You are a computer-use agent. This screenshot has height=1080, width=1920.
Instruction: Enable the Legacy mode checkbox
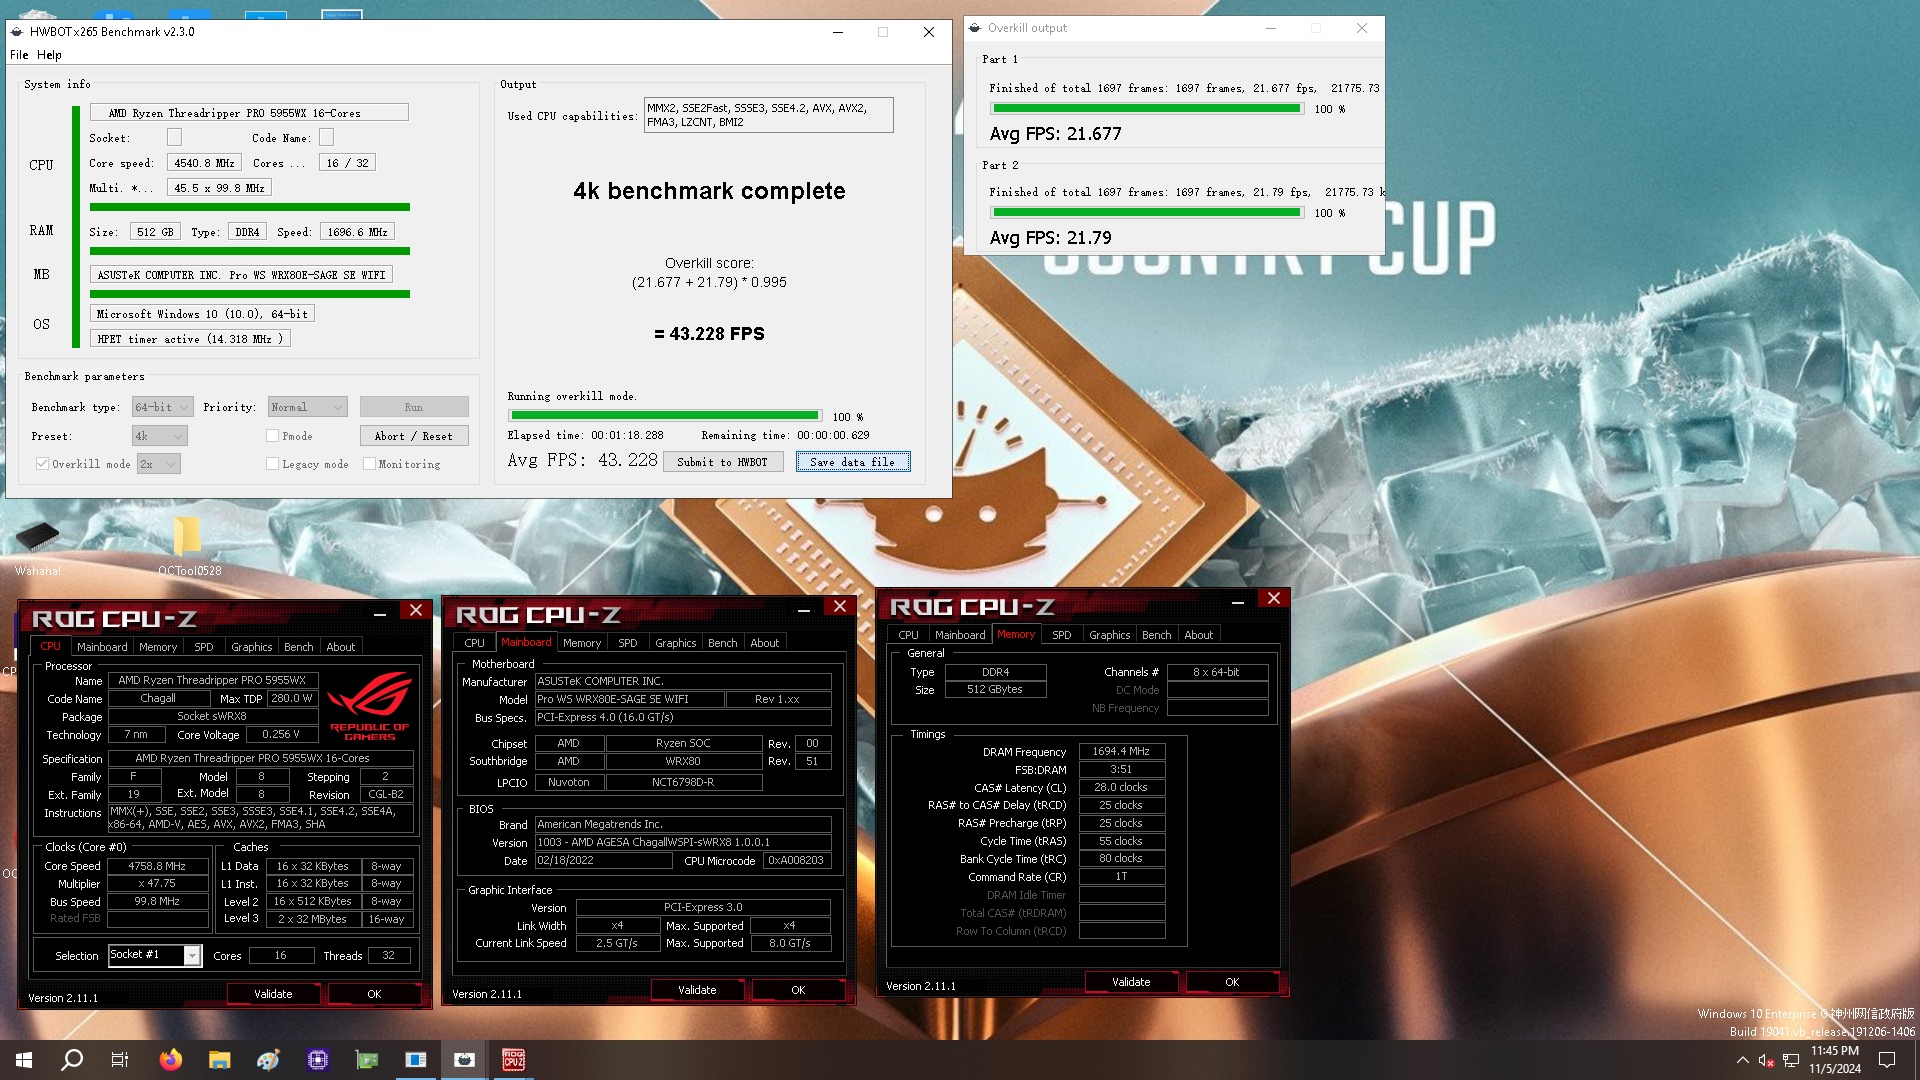272,464
